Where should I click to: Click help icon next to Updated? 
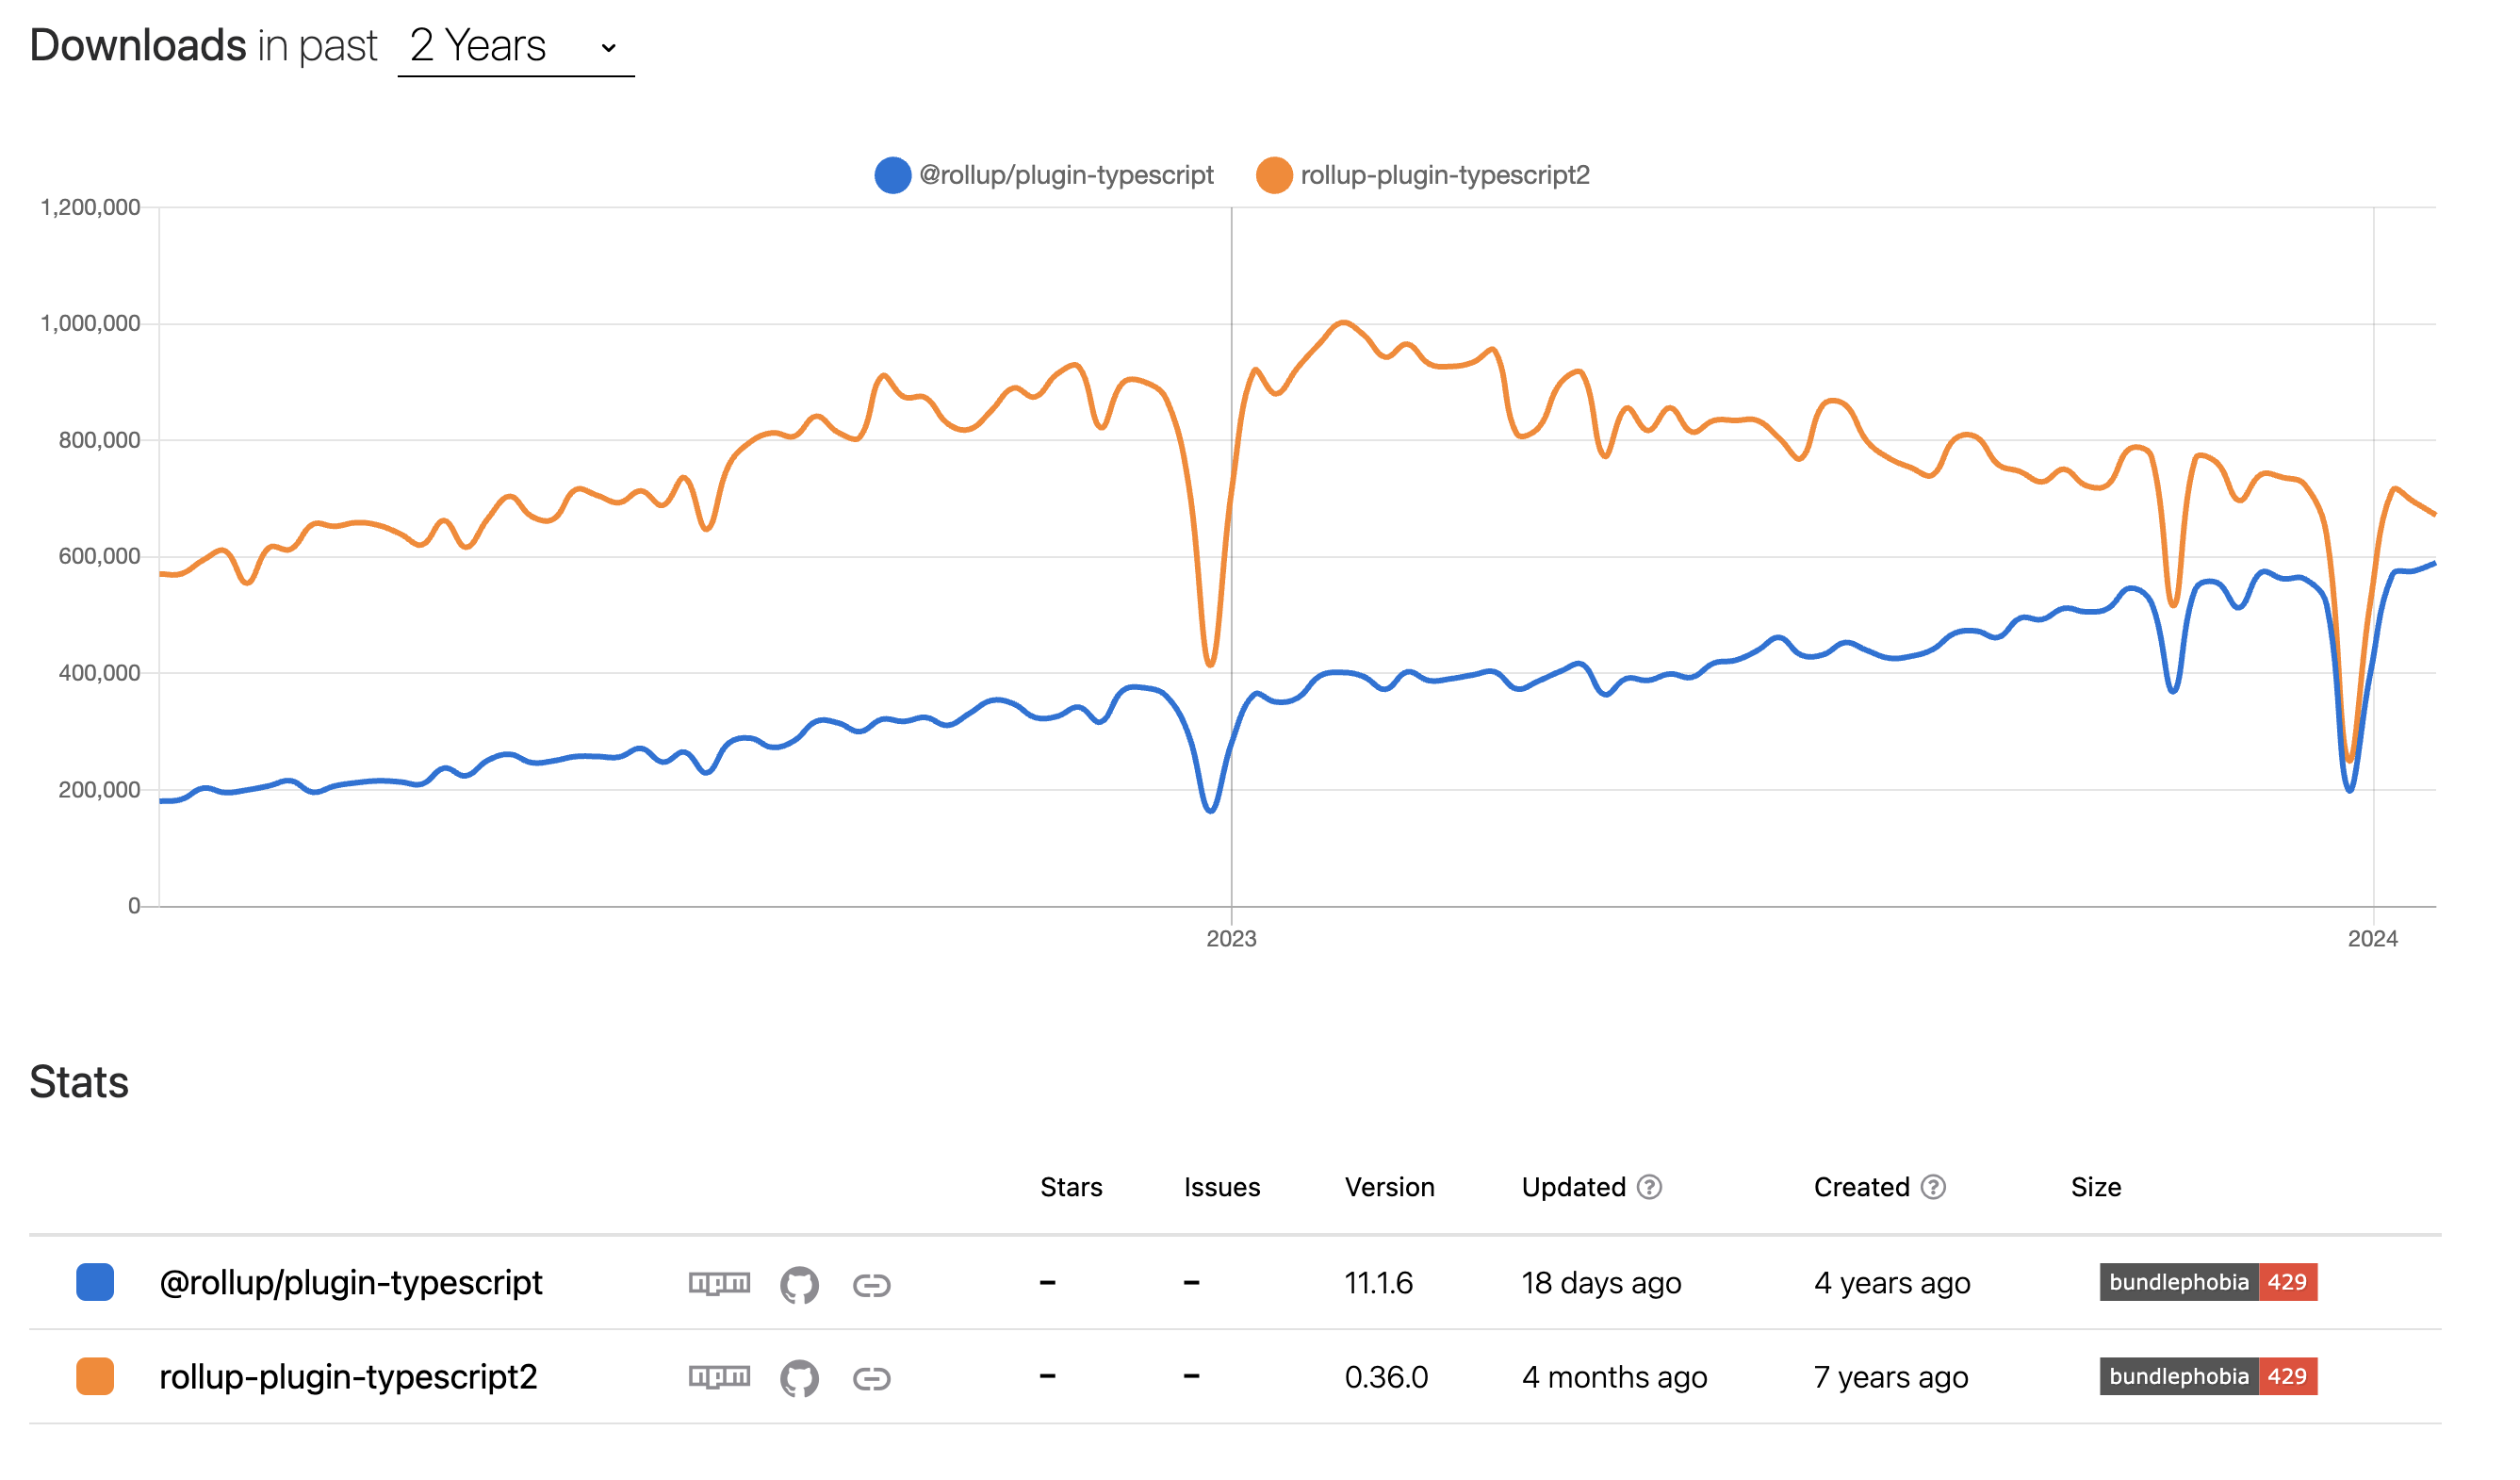click(1649, 1187)
